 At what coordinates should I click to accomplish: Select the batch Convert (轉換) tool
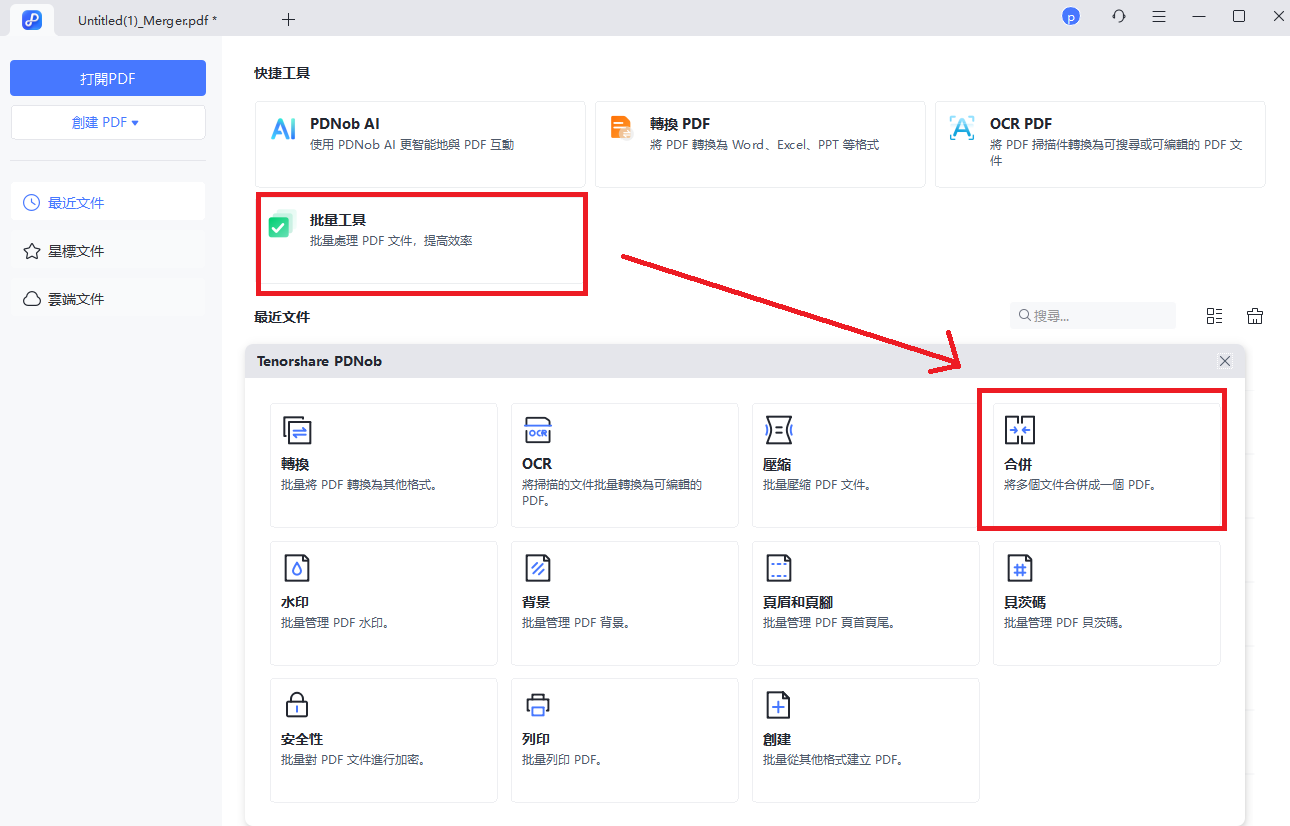point(383,465)
